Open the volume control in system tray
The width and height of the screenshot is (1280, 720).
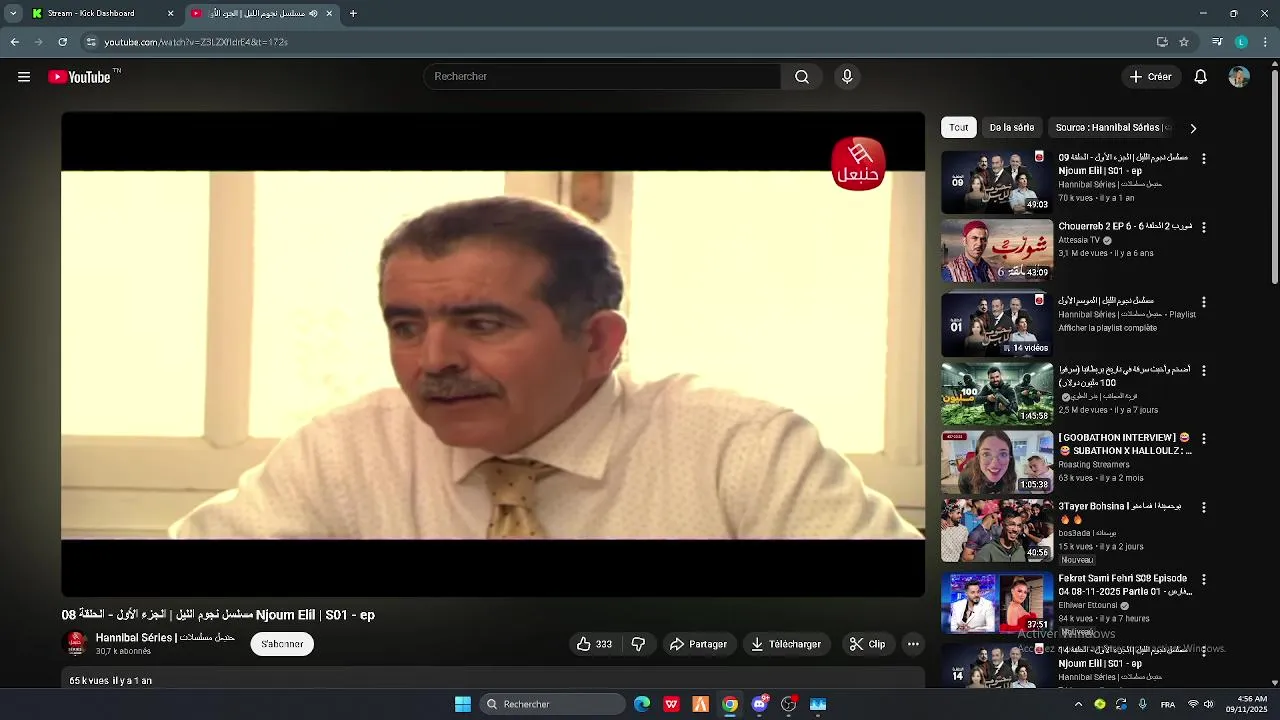[1208, 704]
